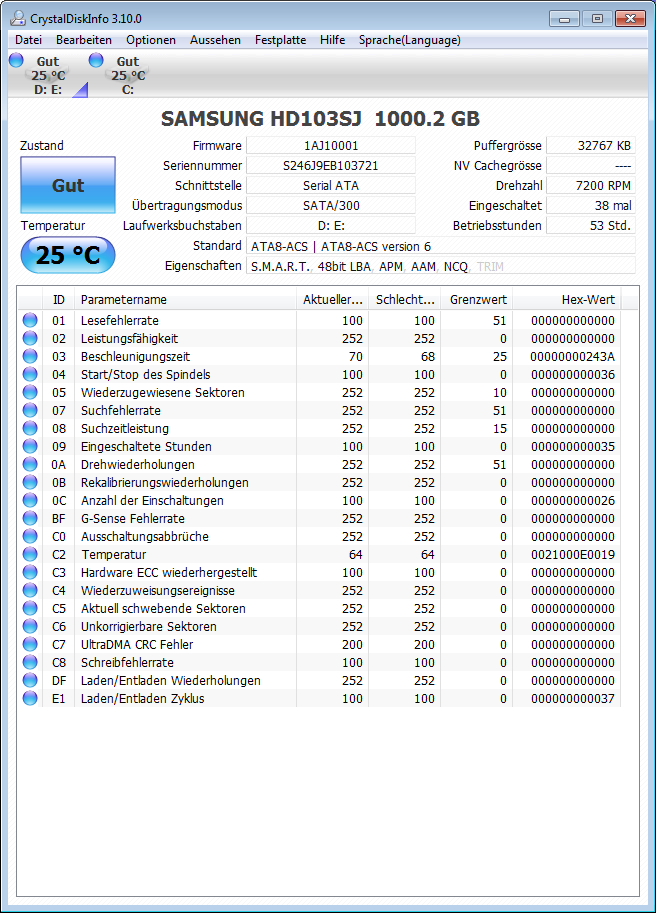Minimize the CrystalDiskInfo window

click(x=564, y=19)
